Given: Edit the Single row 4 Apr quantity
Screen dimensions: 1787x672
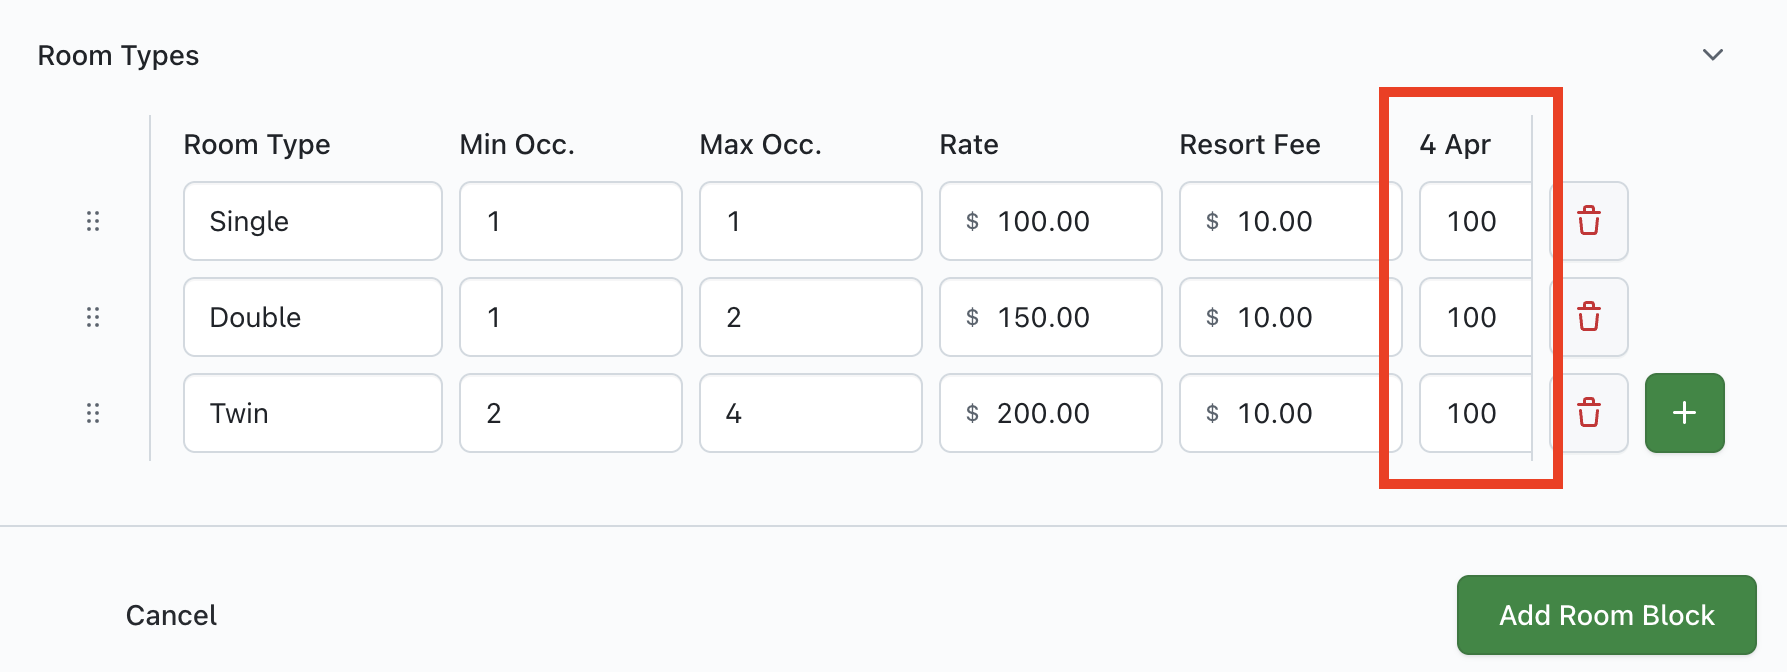Looking at the screenshot, I should click(1474, 221).
